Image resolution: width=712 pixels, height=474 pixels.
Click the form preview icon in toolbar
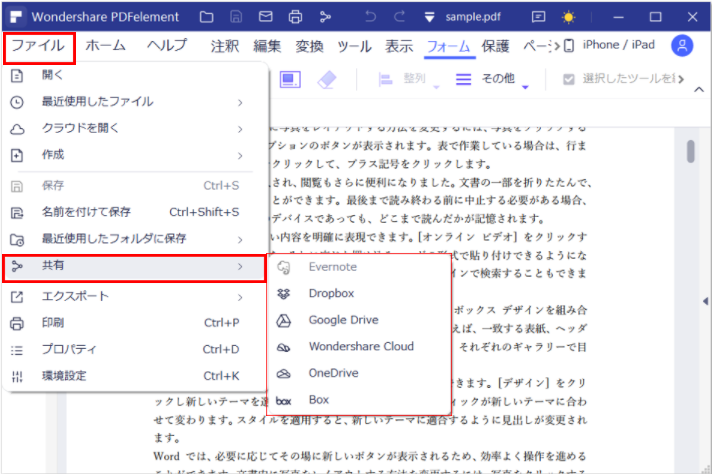(x=290, y=79)
